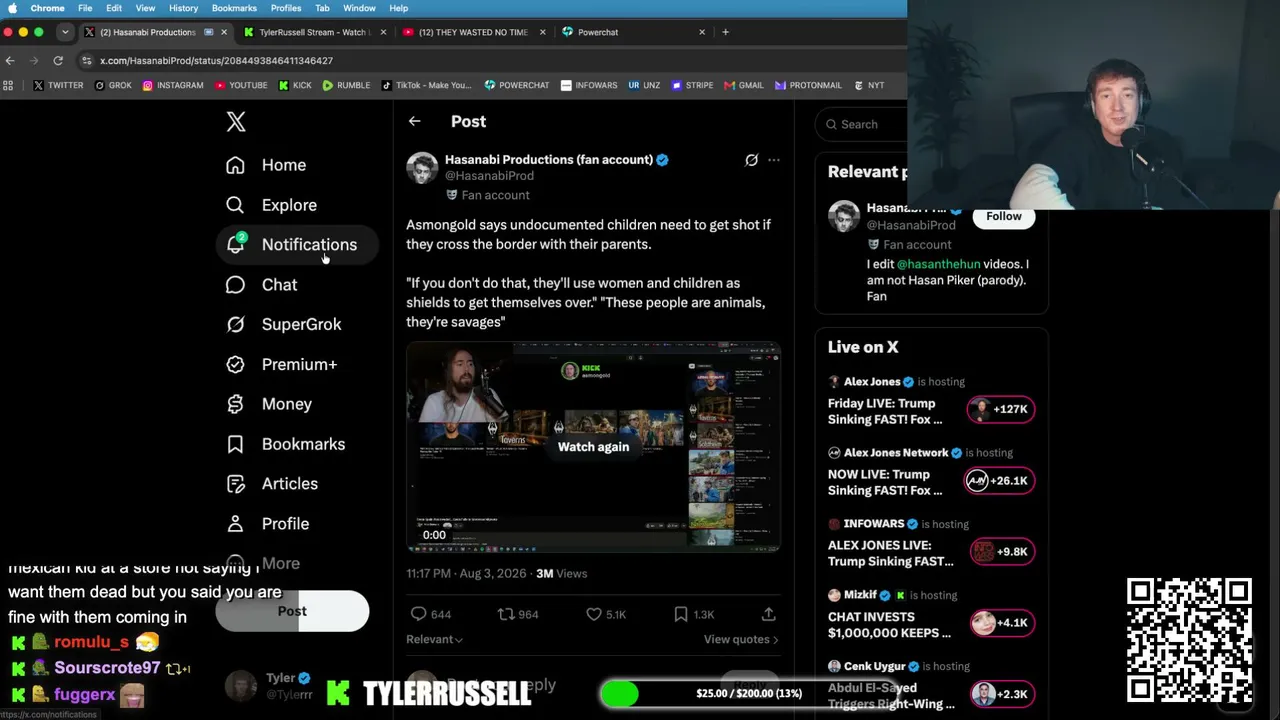Click Watch again on the video

pos(593,447)
